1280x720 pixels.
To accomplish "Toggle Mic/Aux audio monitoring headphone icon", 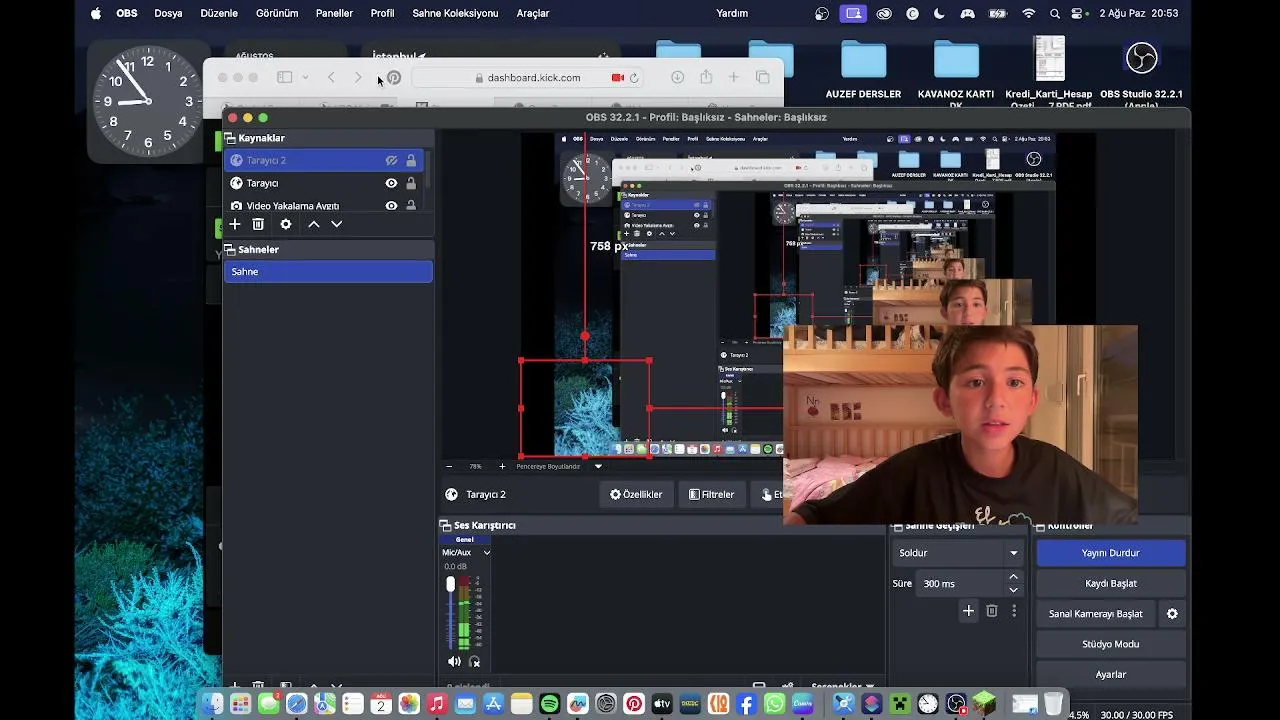I will click(475, 661).
